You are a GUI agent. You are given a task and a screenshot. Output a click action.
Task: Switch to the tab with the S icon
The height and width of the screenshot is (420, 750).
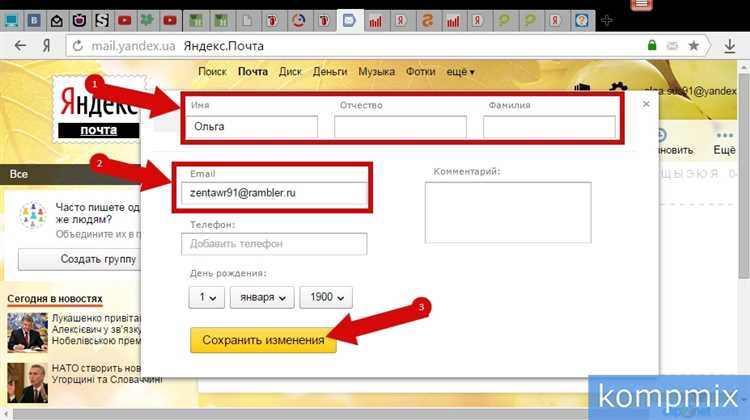[x=102, y=21]
